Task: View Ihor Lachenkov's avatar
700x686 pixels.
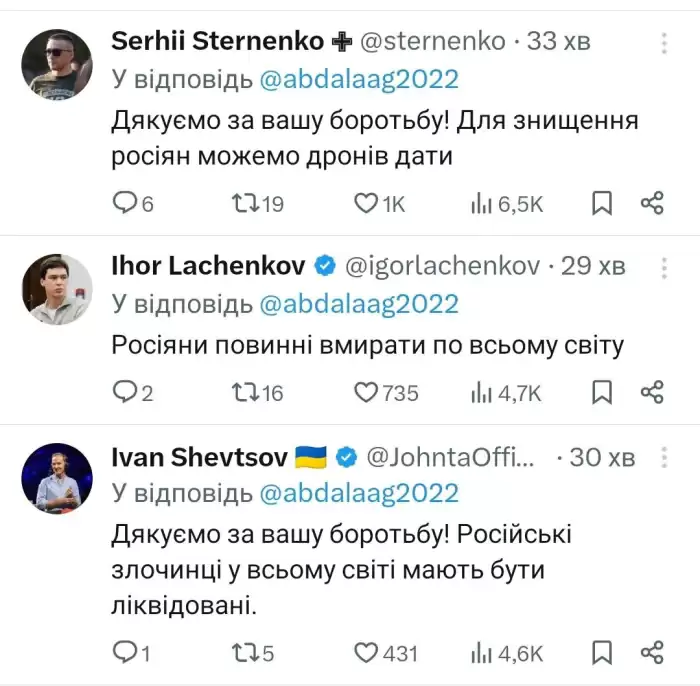Action: (57, 289)
